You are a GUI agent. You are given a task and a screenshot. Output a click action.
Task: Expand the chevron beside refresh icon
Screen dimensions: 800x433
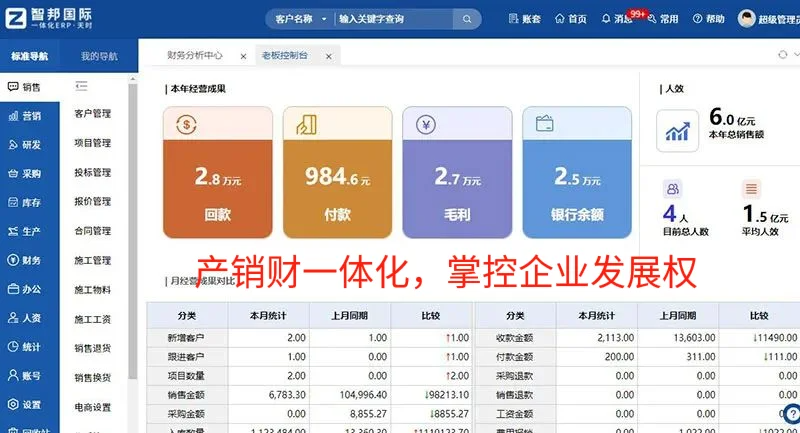tap(796, 55)
